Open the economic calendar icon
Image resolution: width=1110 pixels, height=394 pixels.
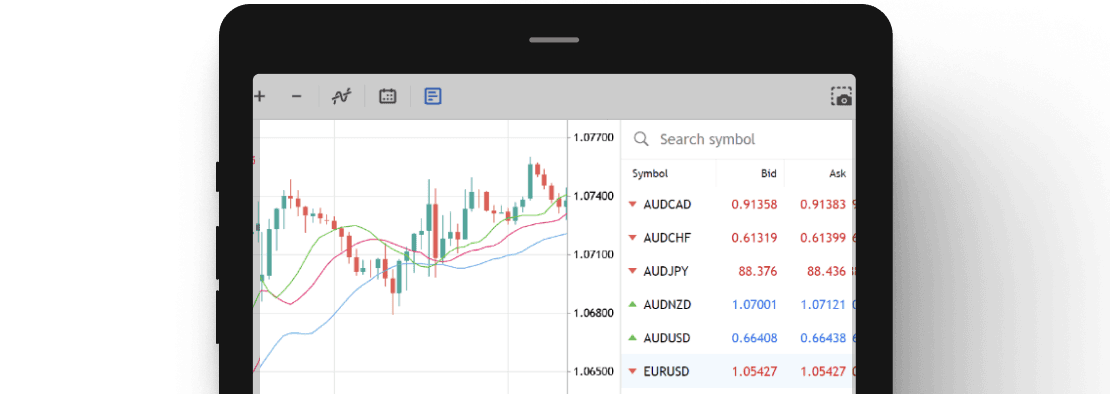(x=387, y=97)
